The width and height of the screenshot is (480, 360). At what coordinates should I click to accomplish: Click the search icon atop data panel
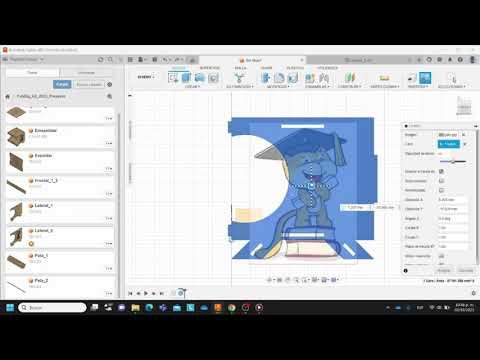110,59
